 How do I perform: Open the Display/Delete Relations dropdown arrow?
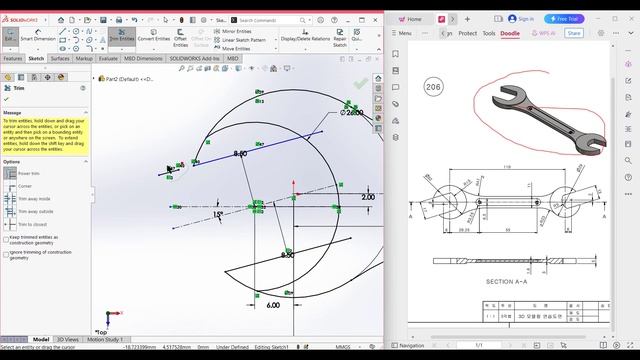305,49
